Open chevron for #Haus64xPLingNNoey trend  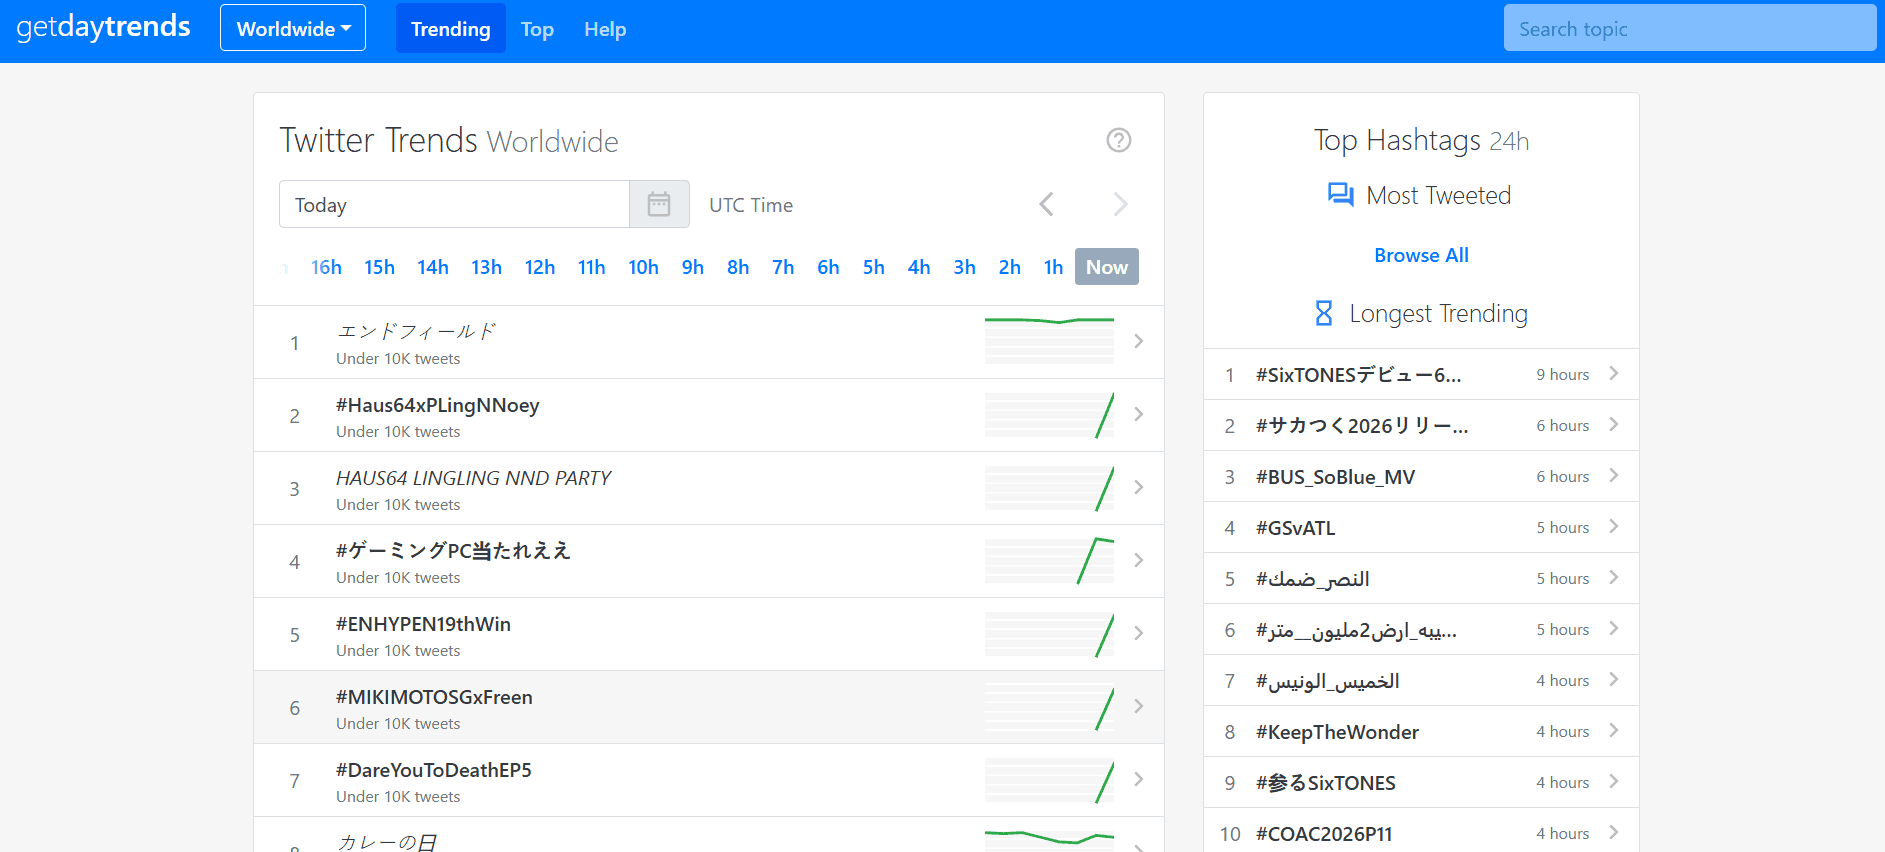click(x=1138, y=414)
